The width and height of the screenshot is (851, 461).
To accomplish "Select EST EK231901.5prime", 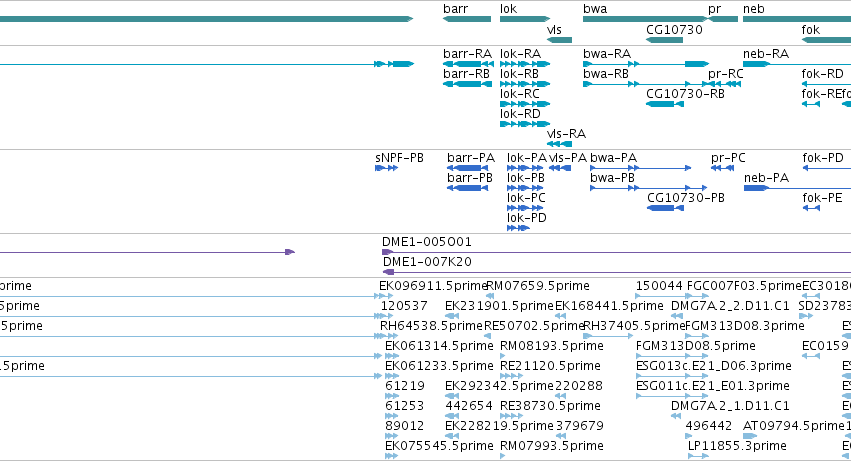I will coord(452,316).
